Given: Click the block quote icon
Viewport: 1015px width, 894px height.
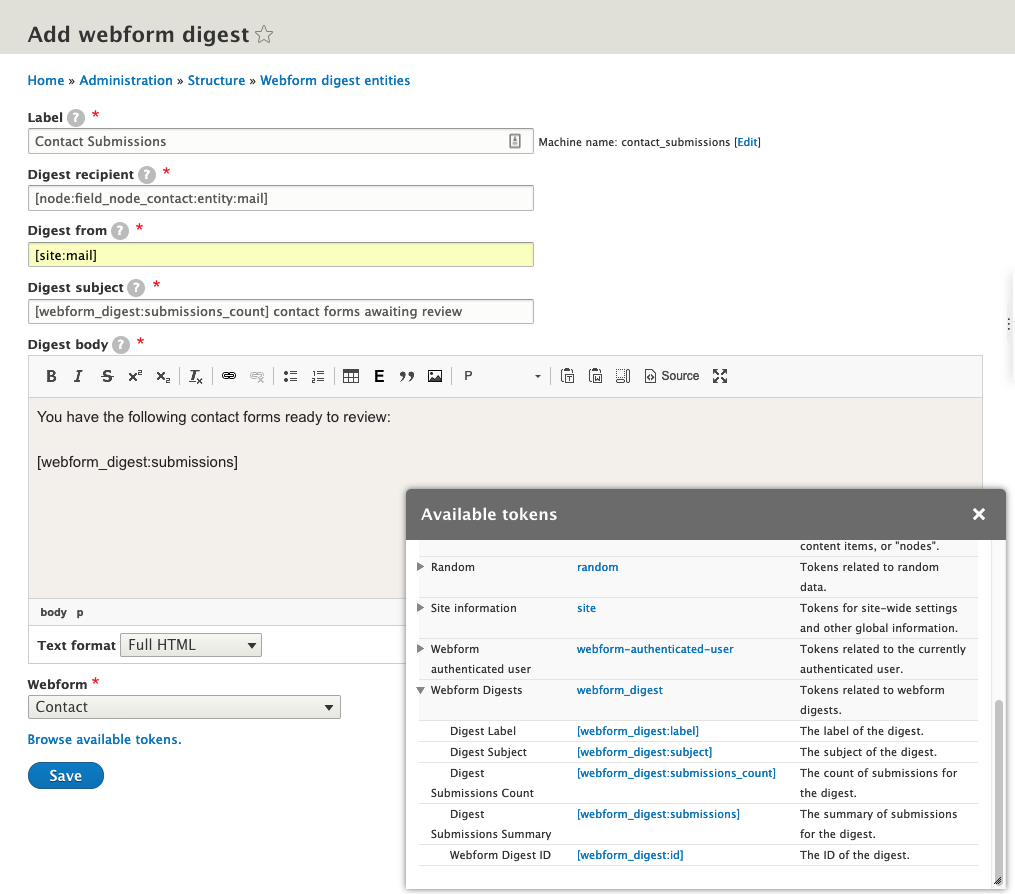Looking at the screenshot, I should pos(407,376).
